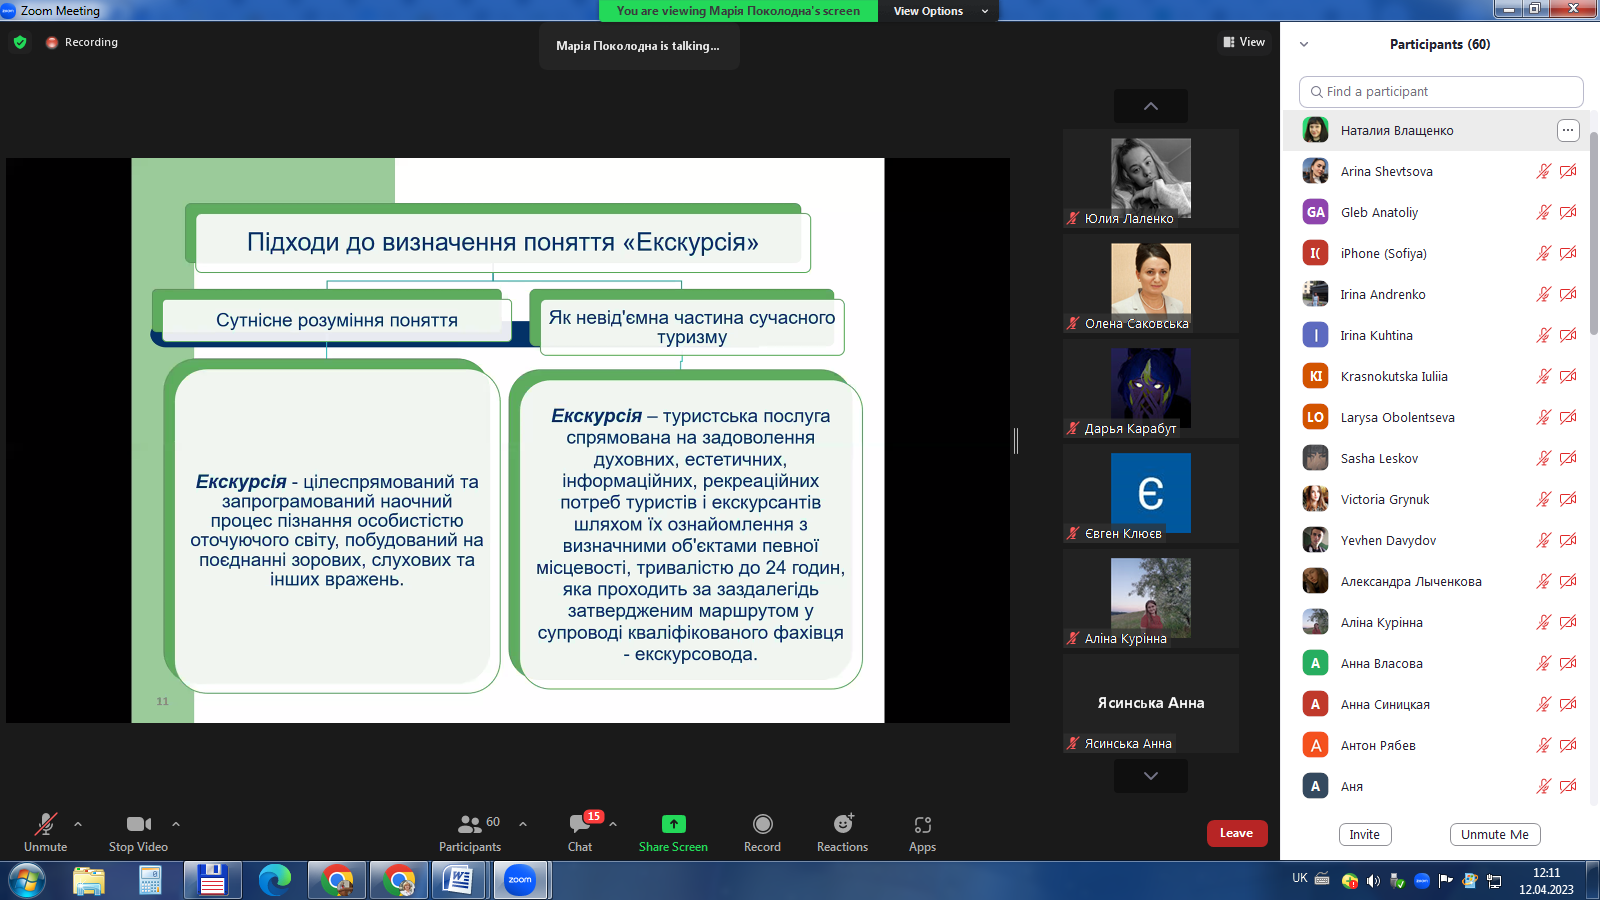Viewport: 1600px width, 900px height.
Task: Open the Participants panel icon in toolbar
Action: click(x=470, y=824)
